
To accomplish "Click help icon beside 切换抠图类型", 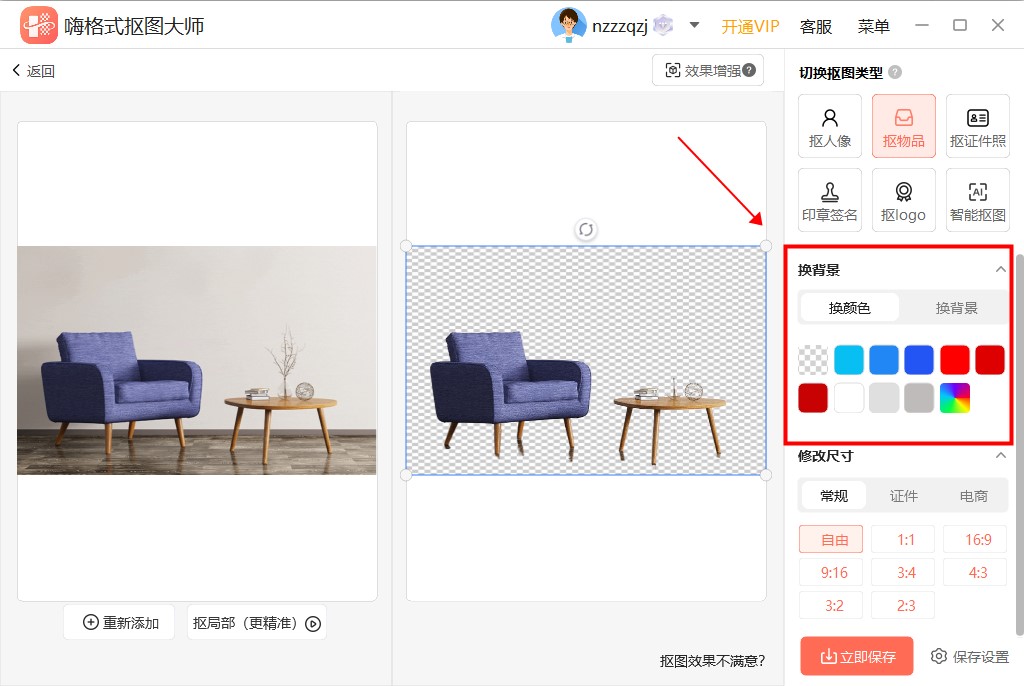I will click(x=895, y=73).
